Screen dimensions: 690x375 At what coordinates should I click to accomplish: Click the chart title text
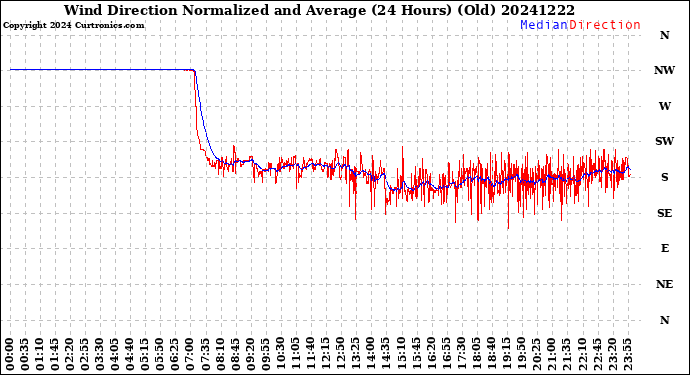pyautogui.click(x=319, y=10)
